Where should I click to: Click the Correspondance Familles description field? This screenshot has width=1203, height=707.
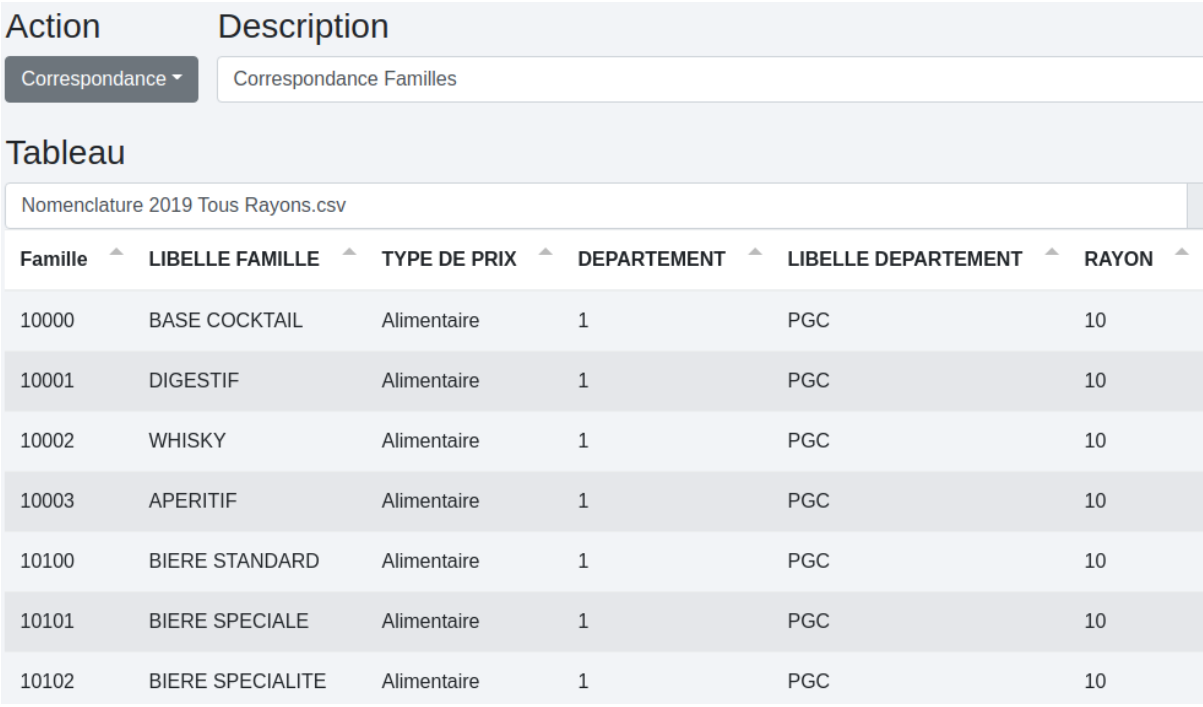pos(700,80)
